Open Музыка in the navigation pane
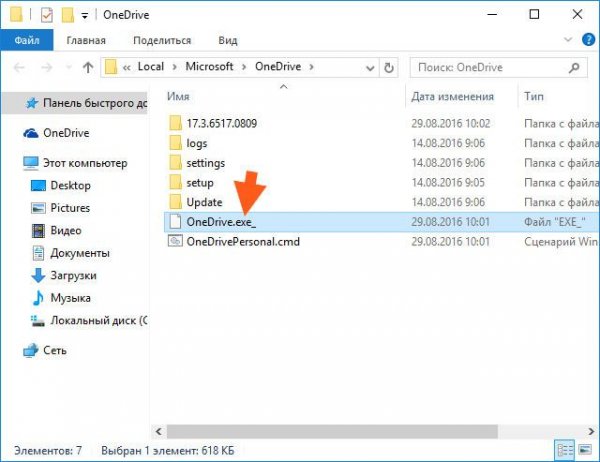 click(x=70, y=298)
